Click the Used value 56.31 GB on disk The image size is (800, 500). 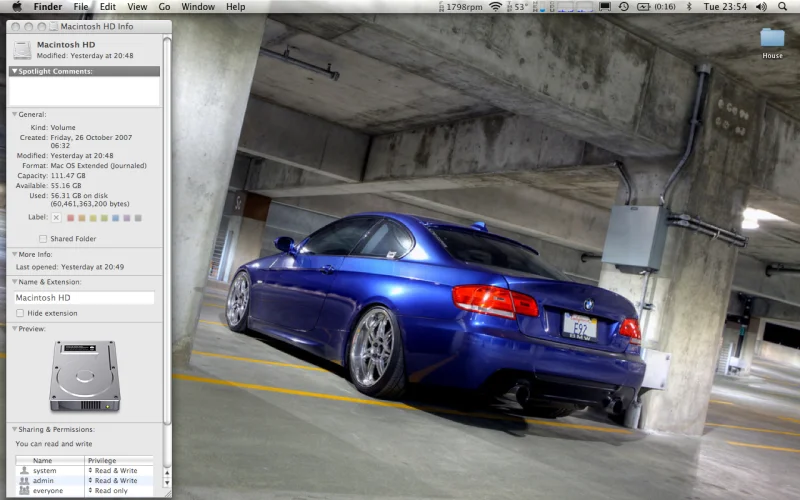point(79,195)
